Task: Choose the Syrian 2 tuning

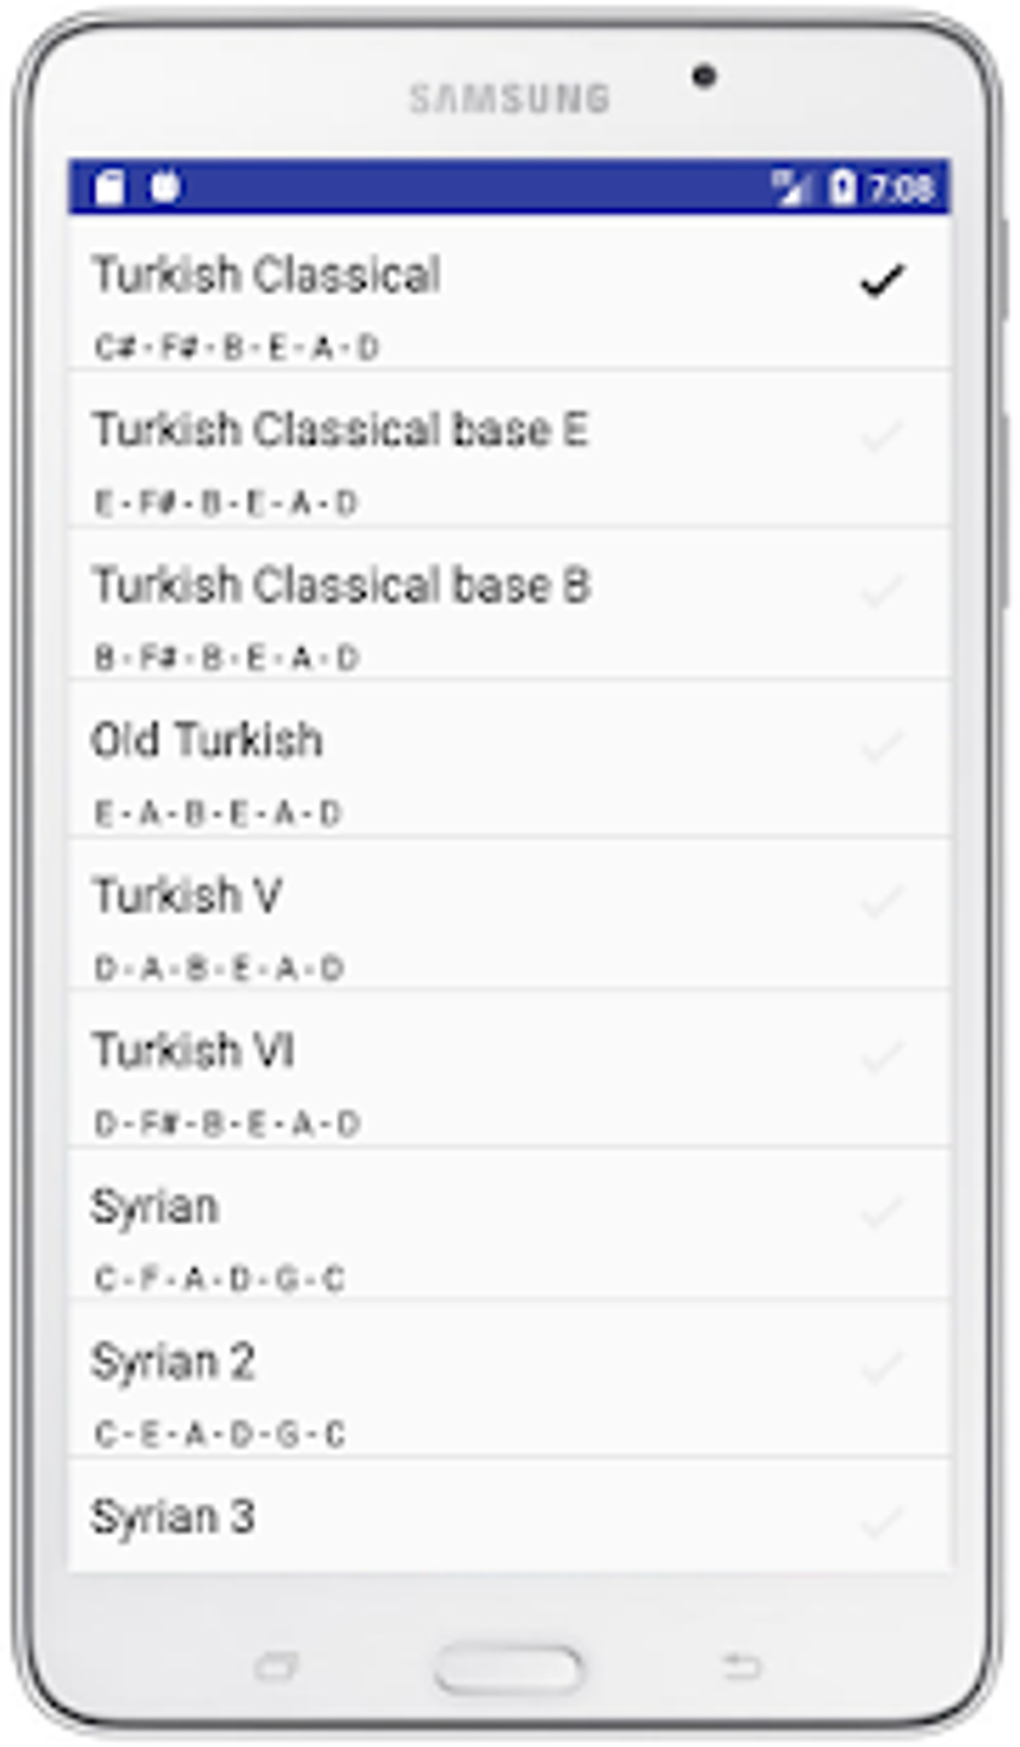Action: [173, 1362]
